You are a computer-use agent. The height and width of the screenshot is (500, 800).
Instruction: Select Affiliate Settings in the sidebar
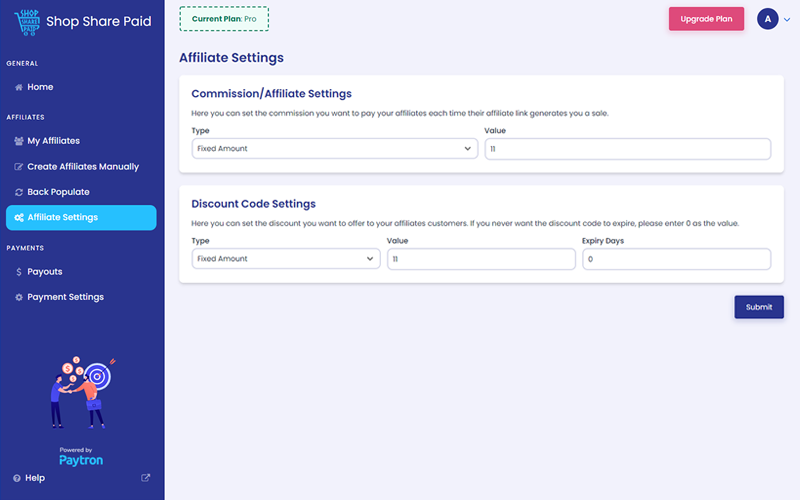pyautogui.click(x=81, y=217)
